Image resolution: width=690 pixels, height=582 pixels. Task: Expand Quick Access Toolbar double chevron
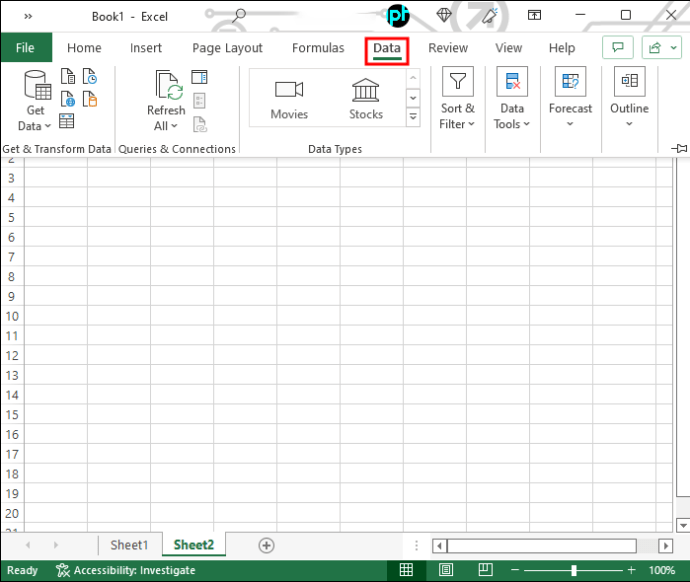click(x=28, y=16)
